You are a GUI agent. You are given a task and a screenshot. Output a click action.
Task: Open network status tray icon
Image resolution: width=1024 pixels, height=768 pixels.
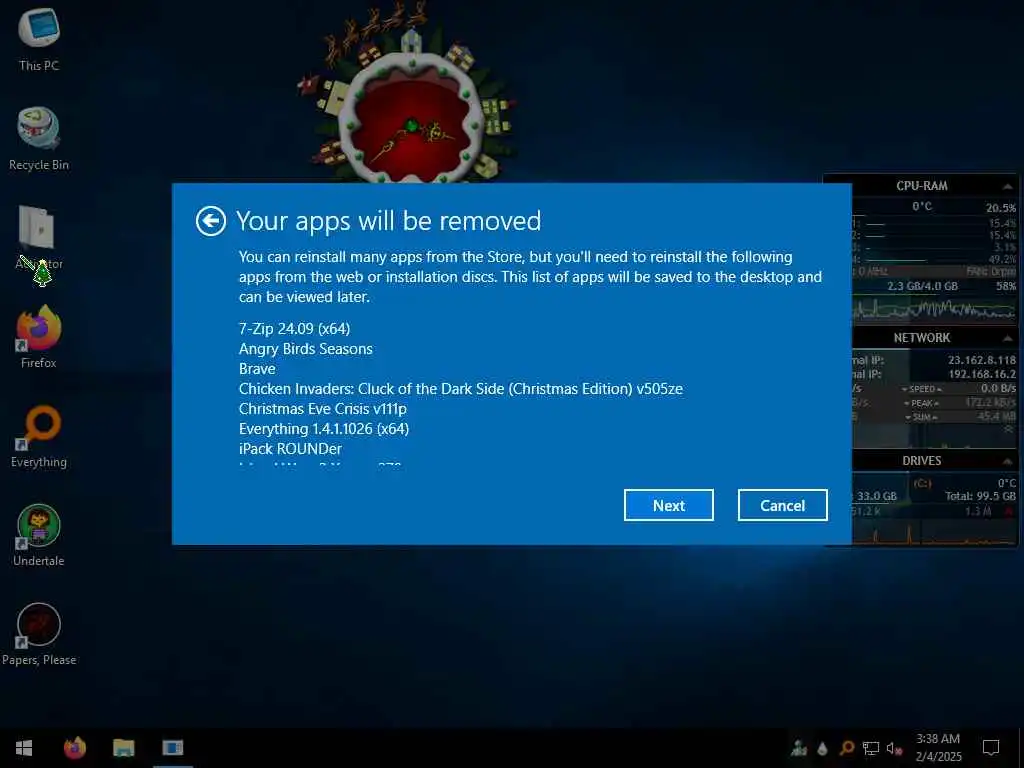point(871,748)
